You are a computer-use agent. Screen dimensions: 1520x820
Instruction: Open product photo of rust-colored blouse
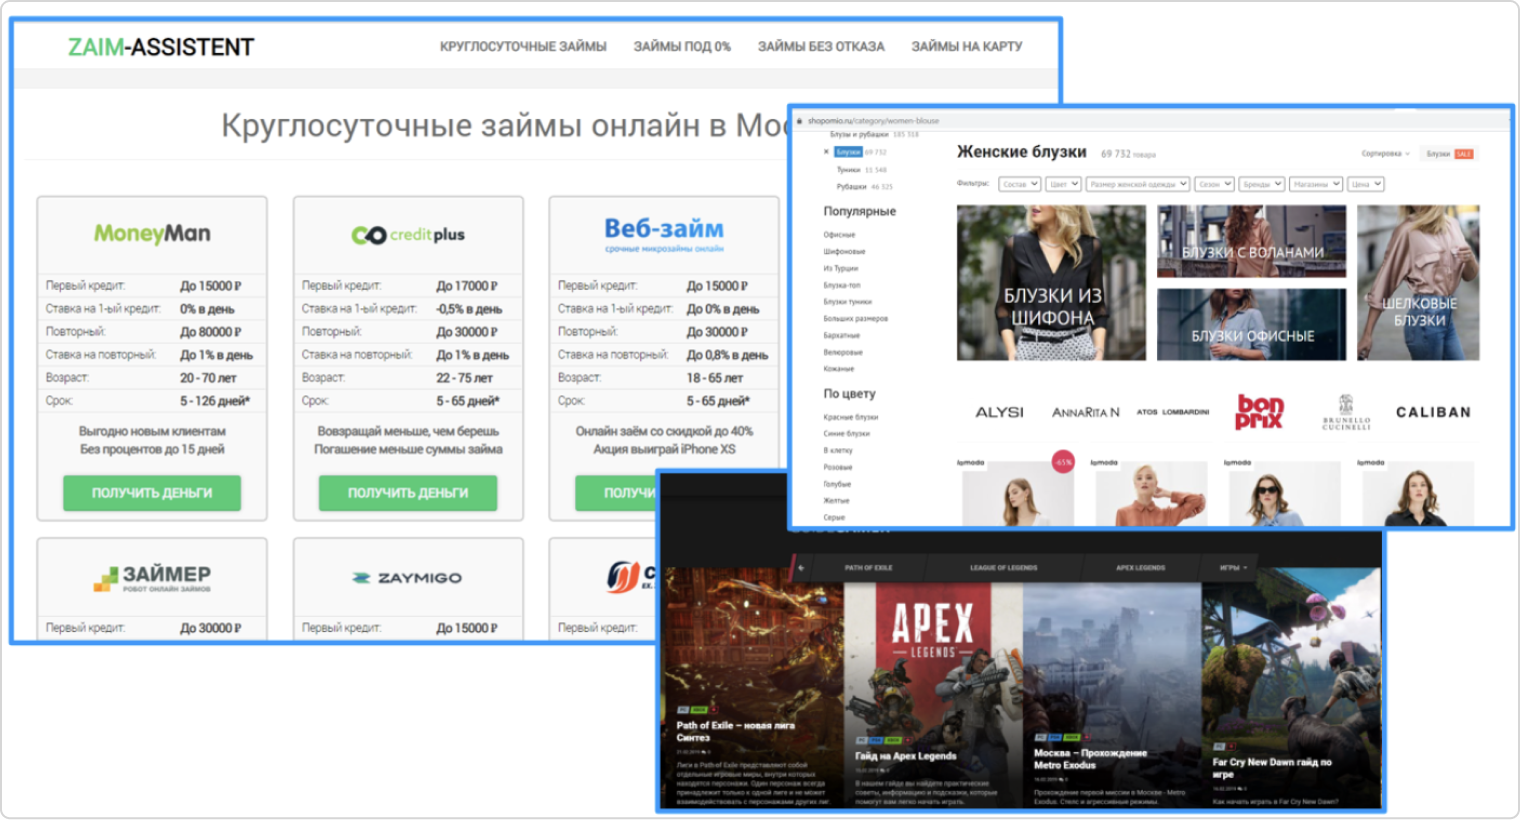[1151, 493]
